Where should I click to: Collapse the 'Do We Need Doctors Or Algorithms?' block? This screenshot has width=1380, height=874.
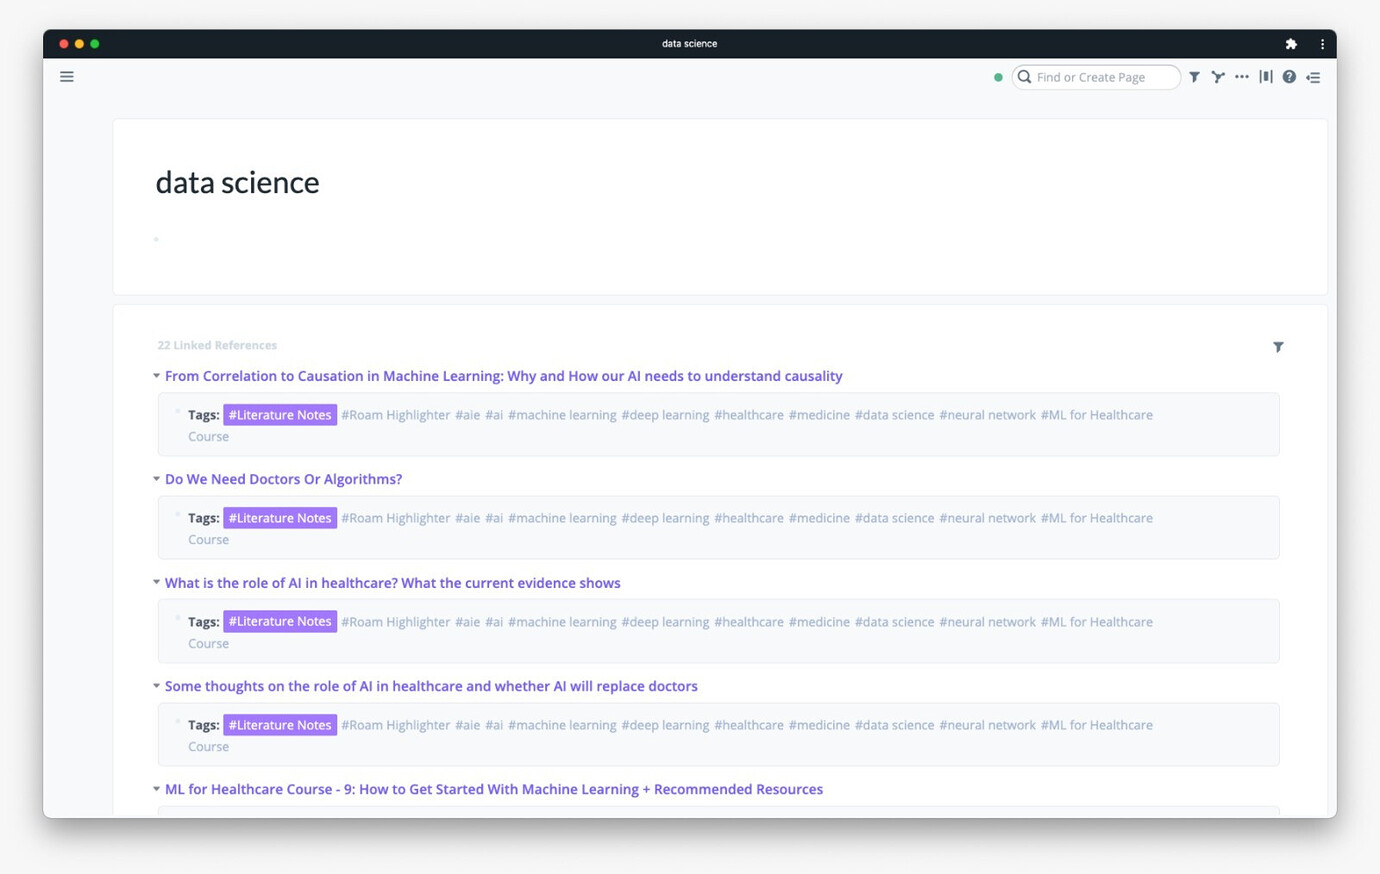click(x=156, y=478)
